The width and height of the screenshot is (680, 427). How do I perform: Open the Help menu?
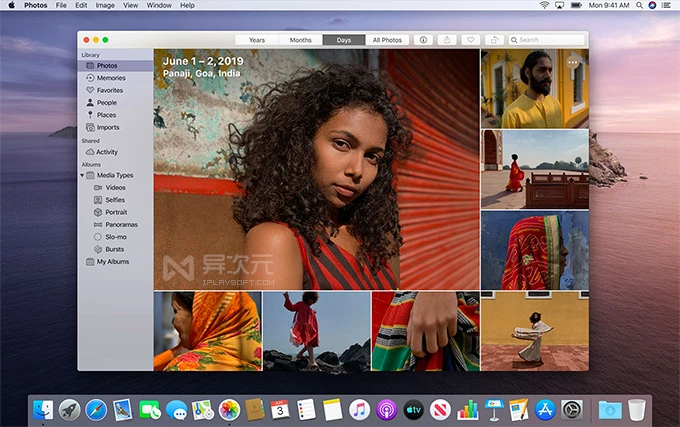coord(187,5)
